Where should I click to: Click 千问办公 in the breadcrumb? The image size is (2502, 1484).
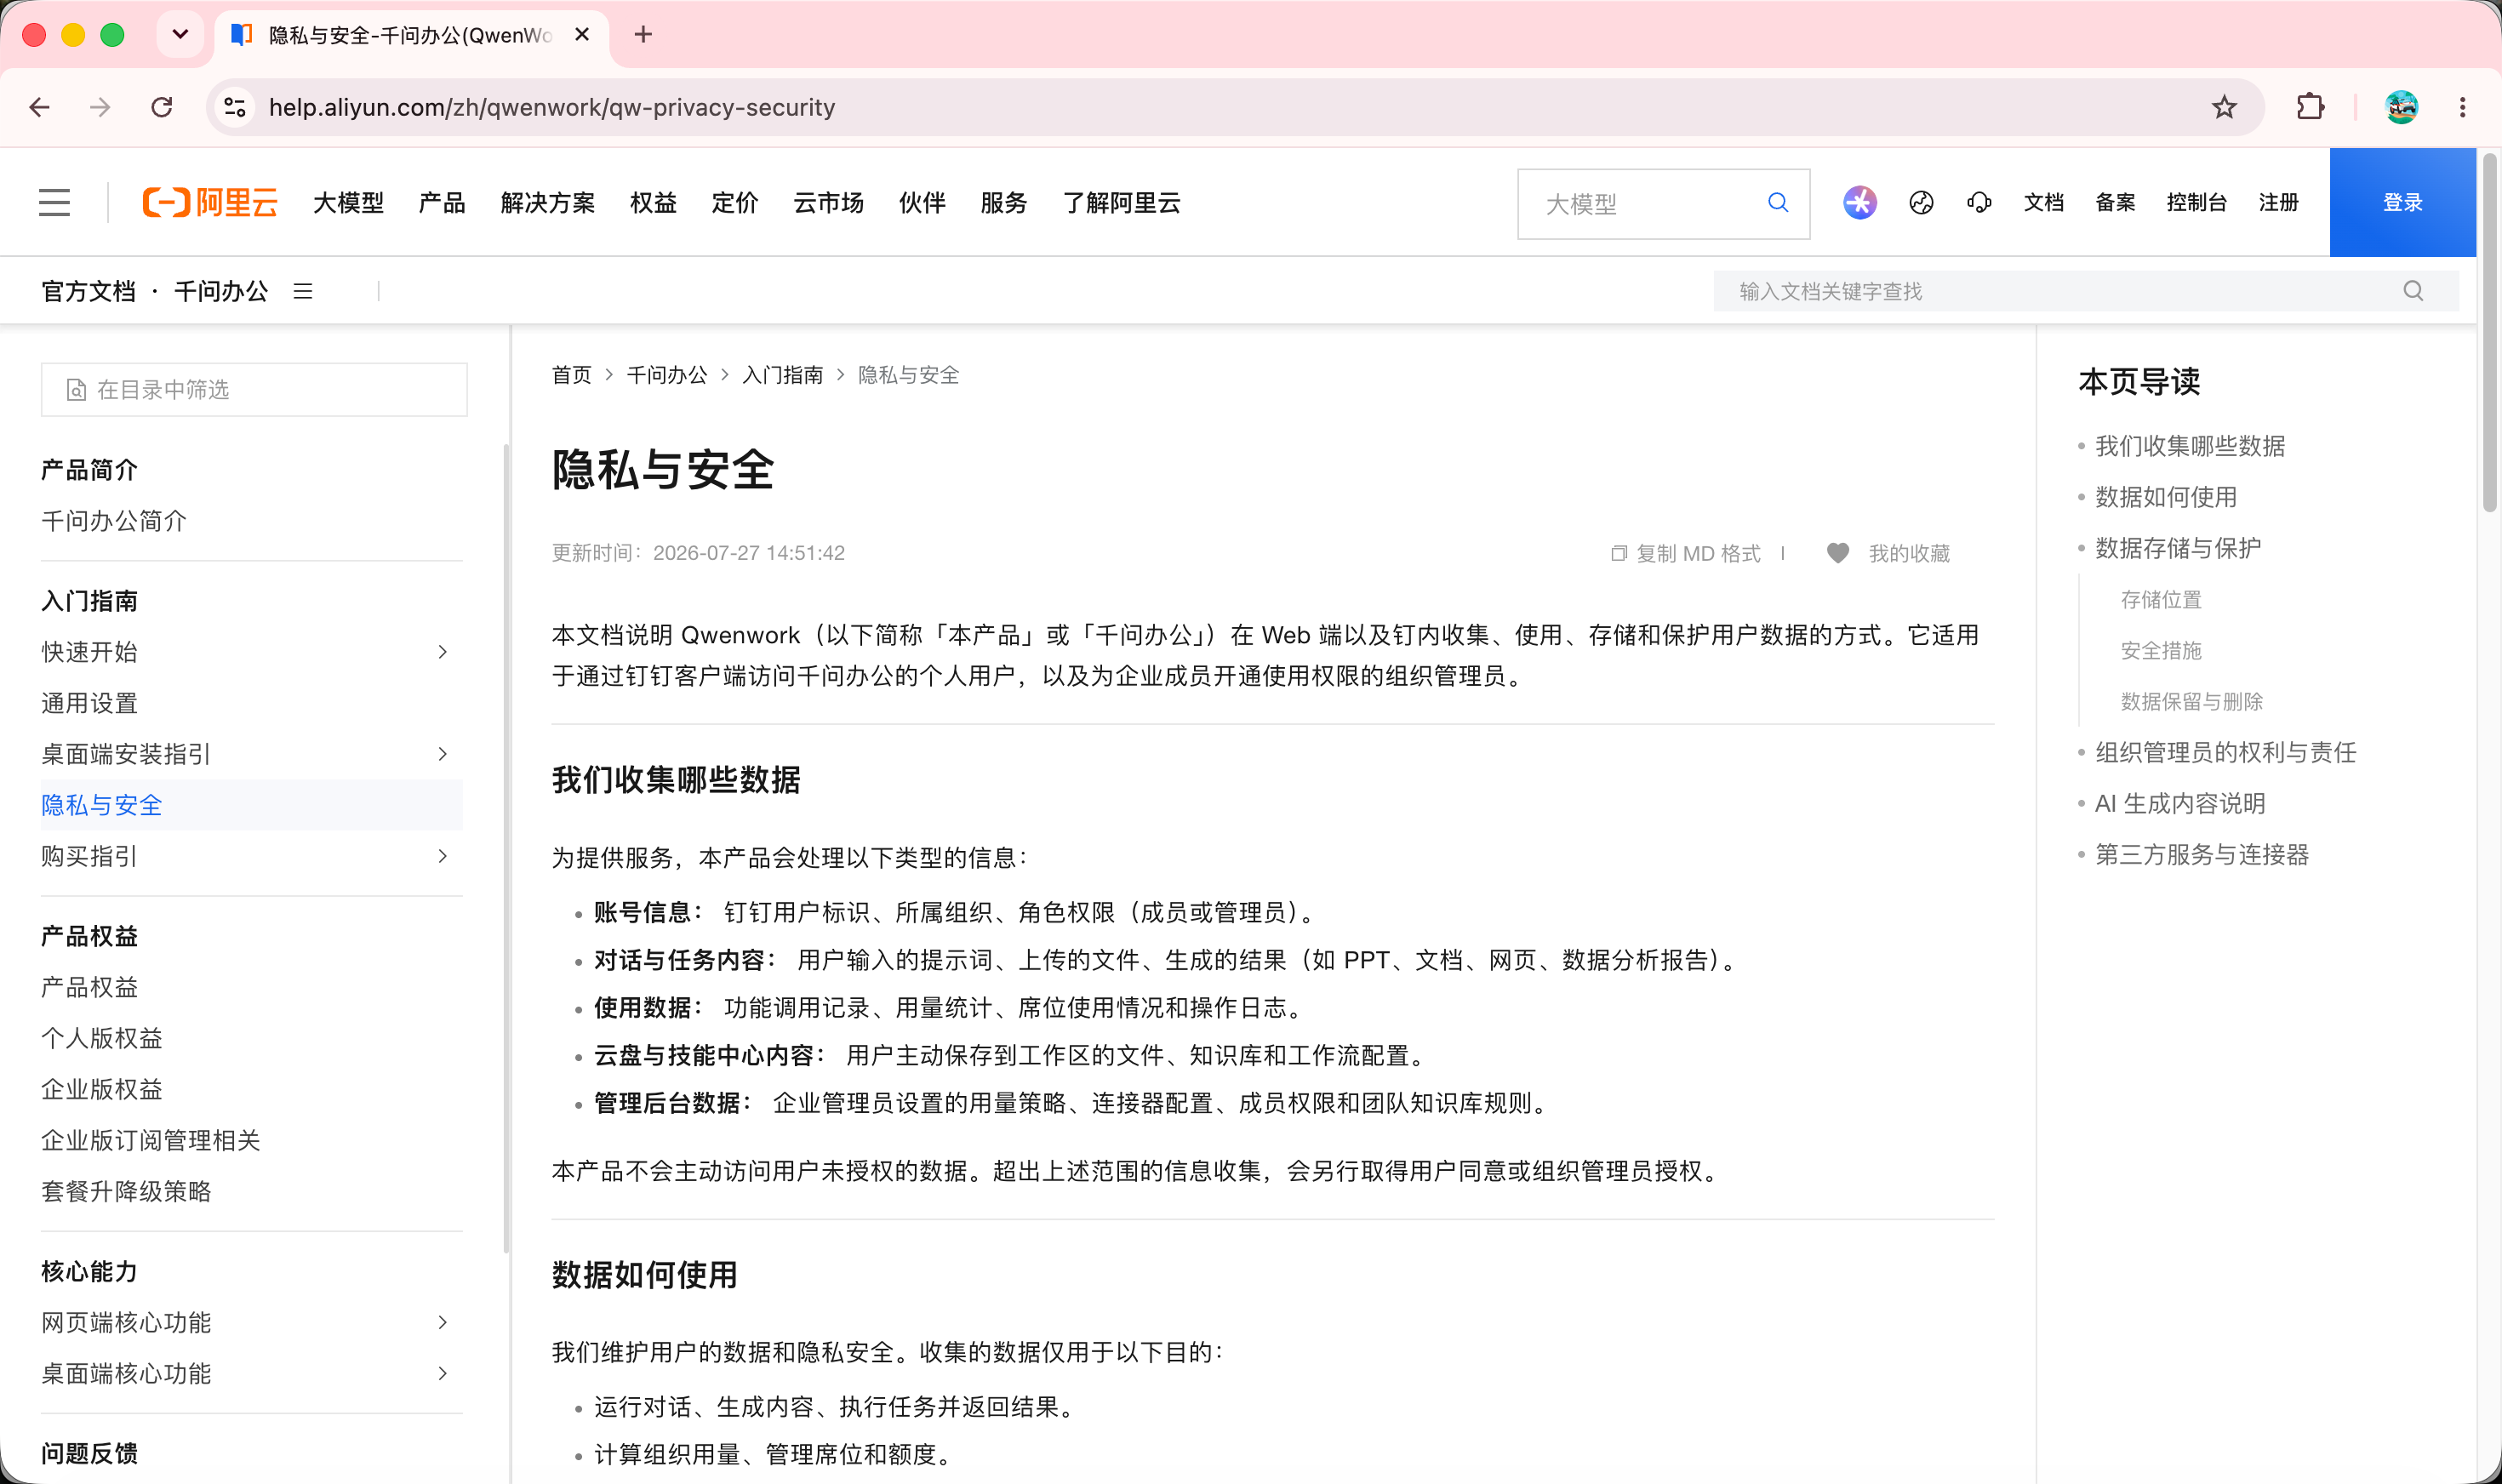[667, 375]
